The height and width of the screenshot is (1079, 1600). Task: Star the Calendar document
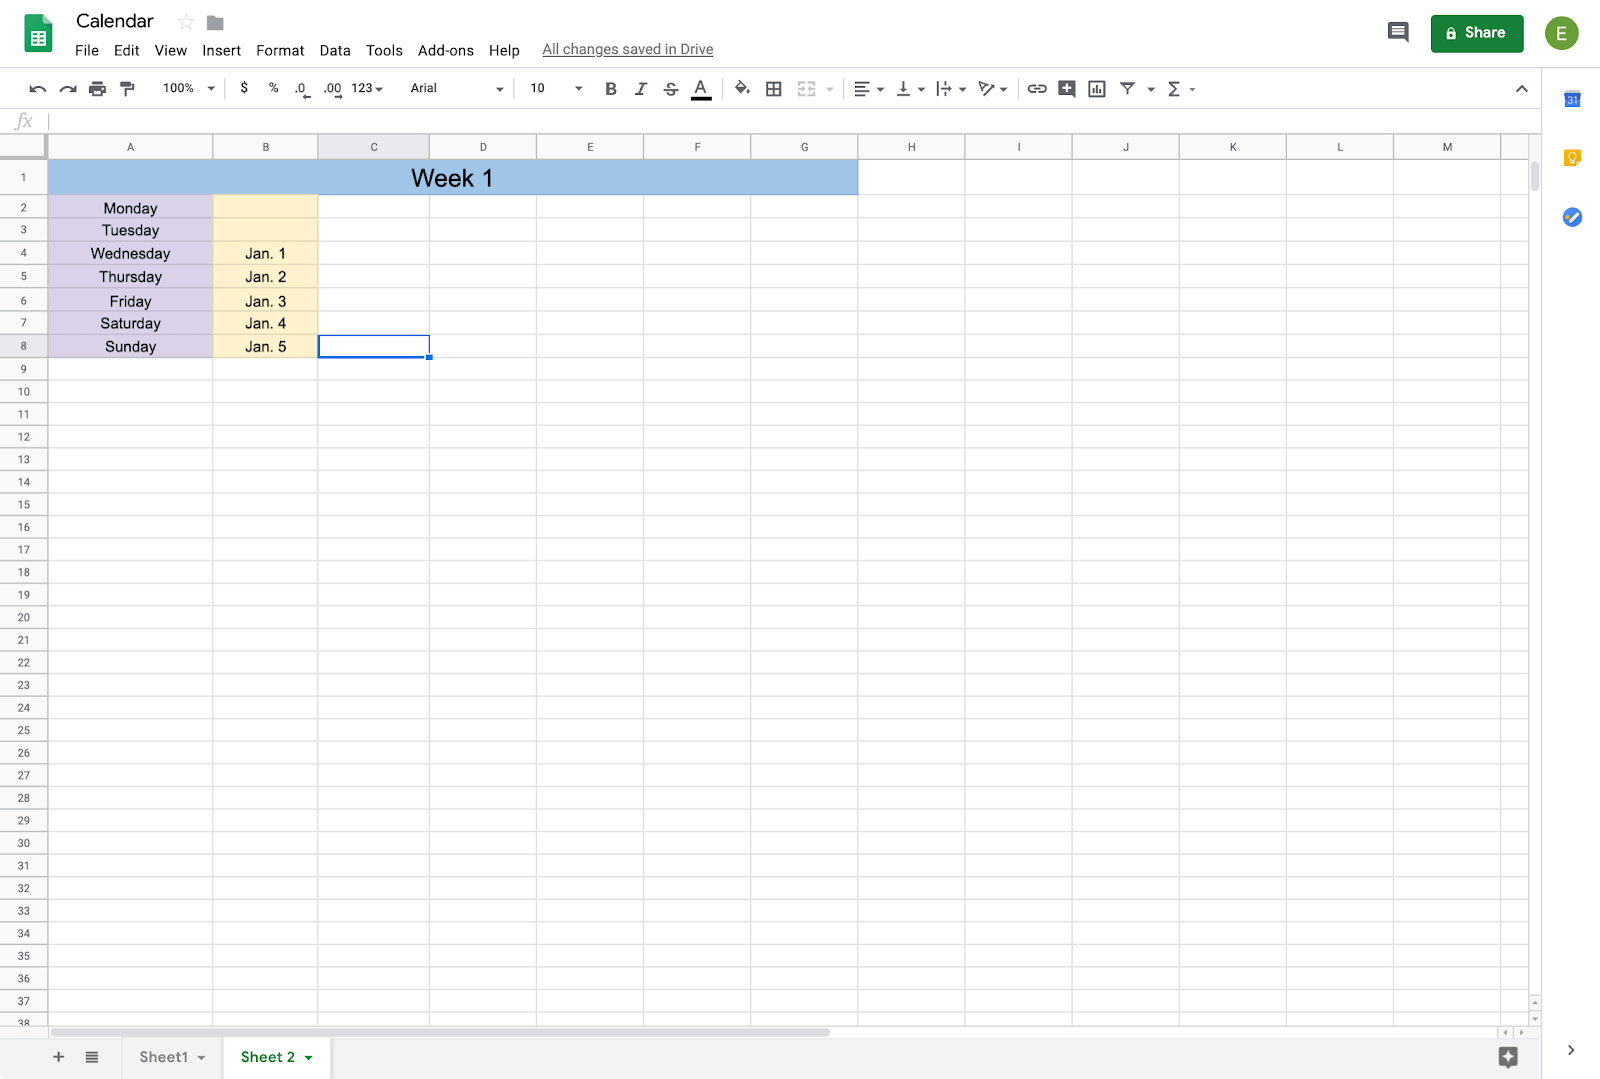[185, 22]
